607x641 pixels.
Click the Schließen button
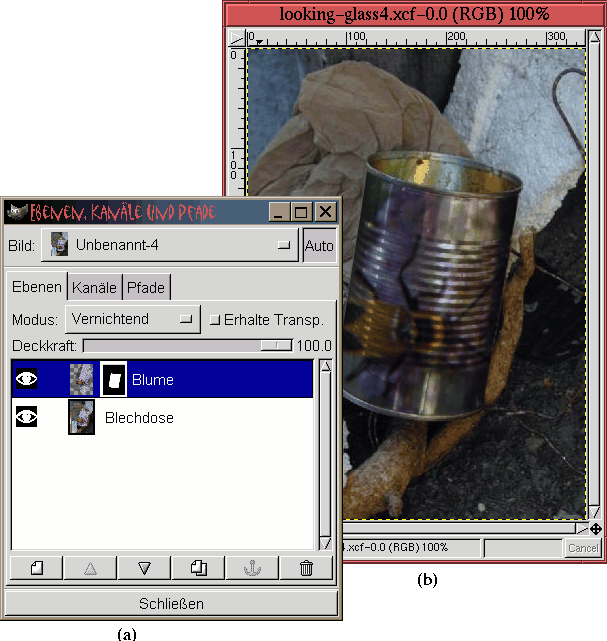[x=170, y=603]
